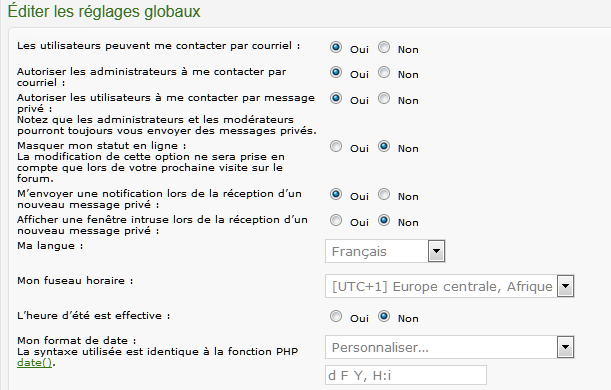This screenshot has width=611, height=390.
Task: Select Non for users contacting me by courriel
Action: 384,48
